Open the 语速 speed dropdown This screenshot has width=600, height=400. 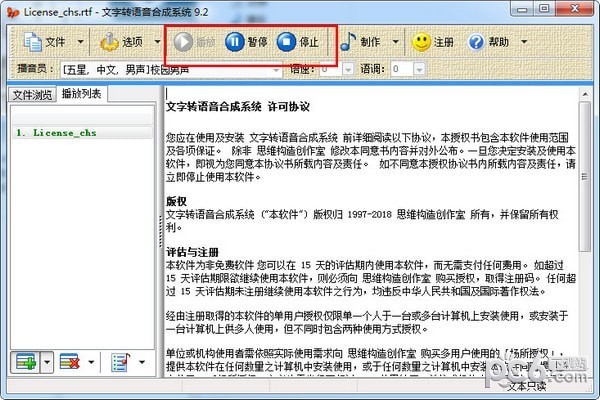346,70
